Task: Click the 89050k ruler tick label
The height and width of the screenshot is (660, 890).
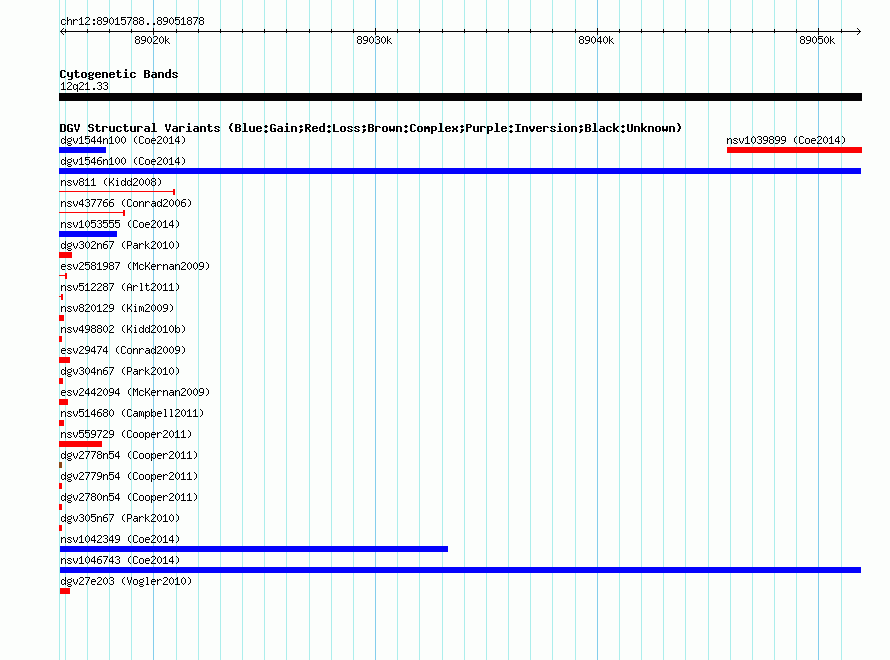Action: click(x=817, y=40)
